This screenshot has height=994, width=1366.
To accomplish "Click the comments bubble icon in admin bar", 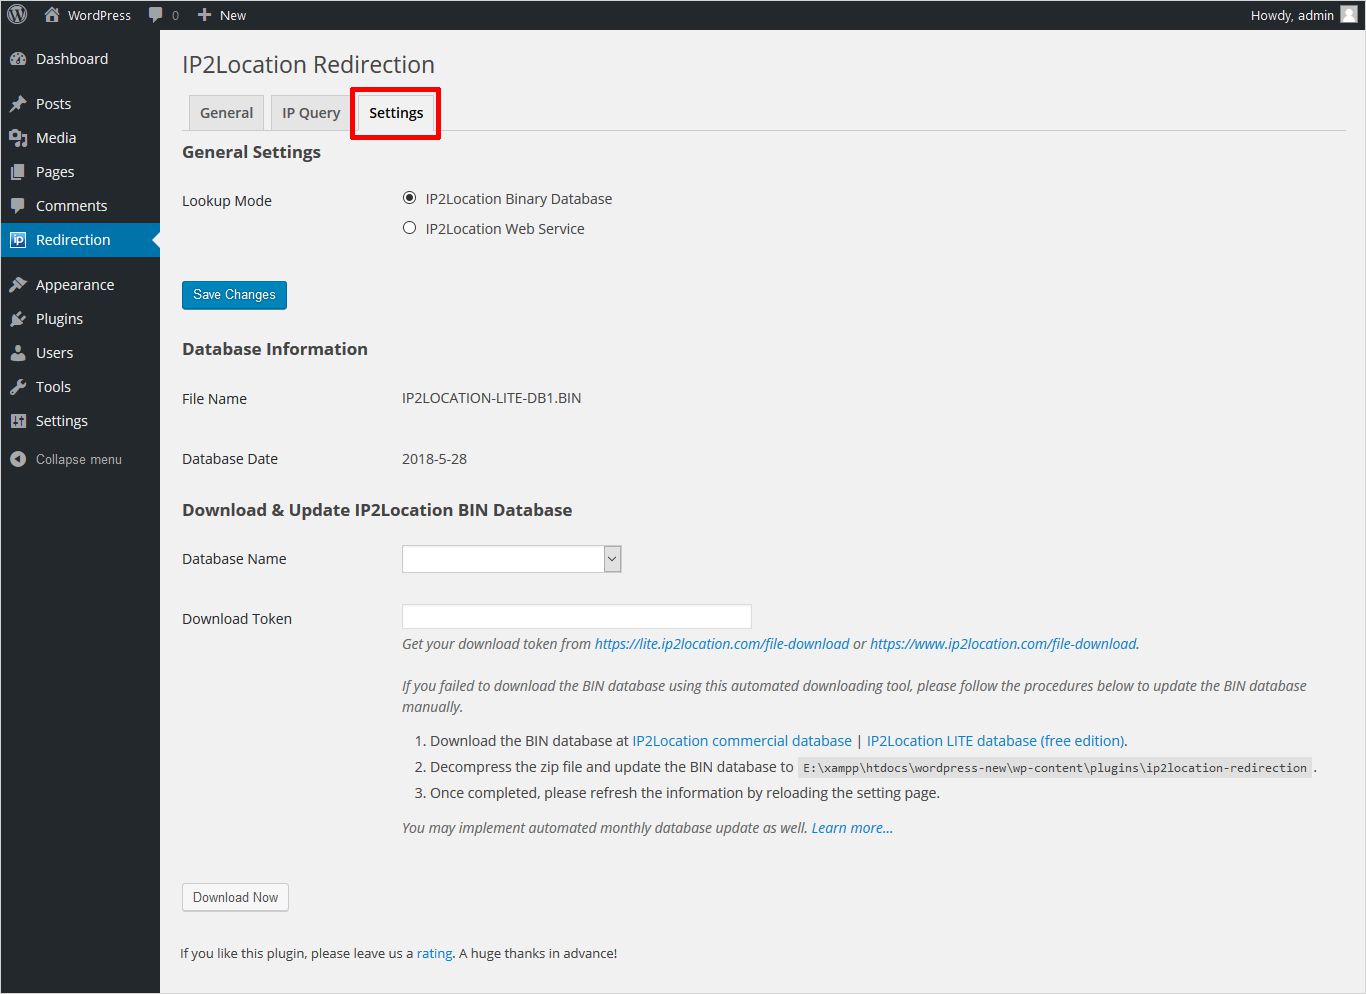I will point(155,15).
